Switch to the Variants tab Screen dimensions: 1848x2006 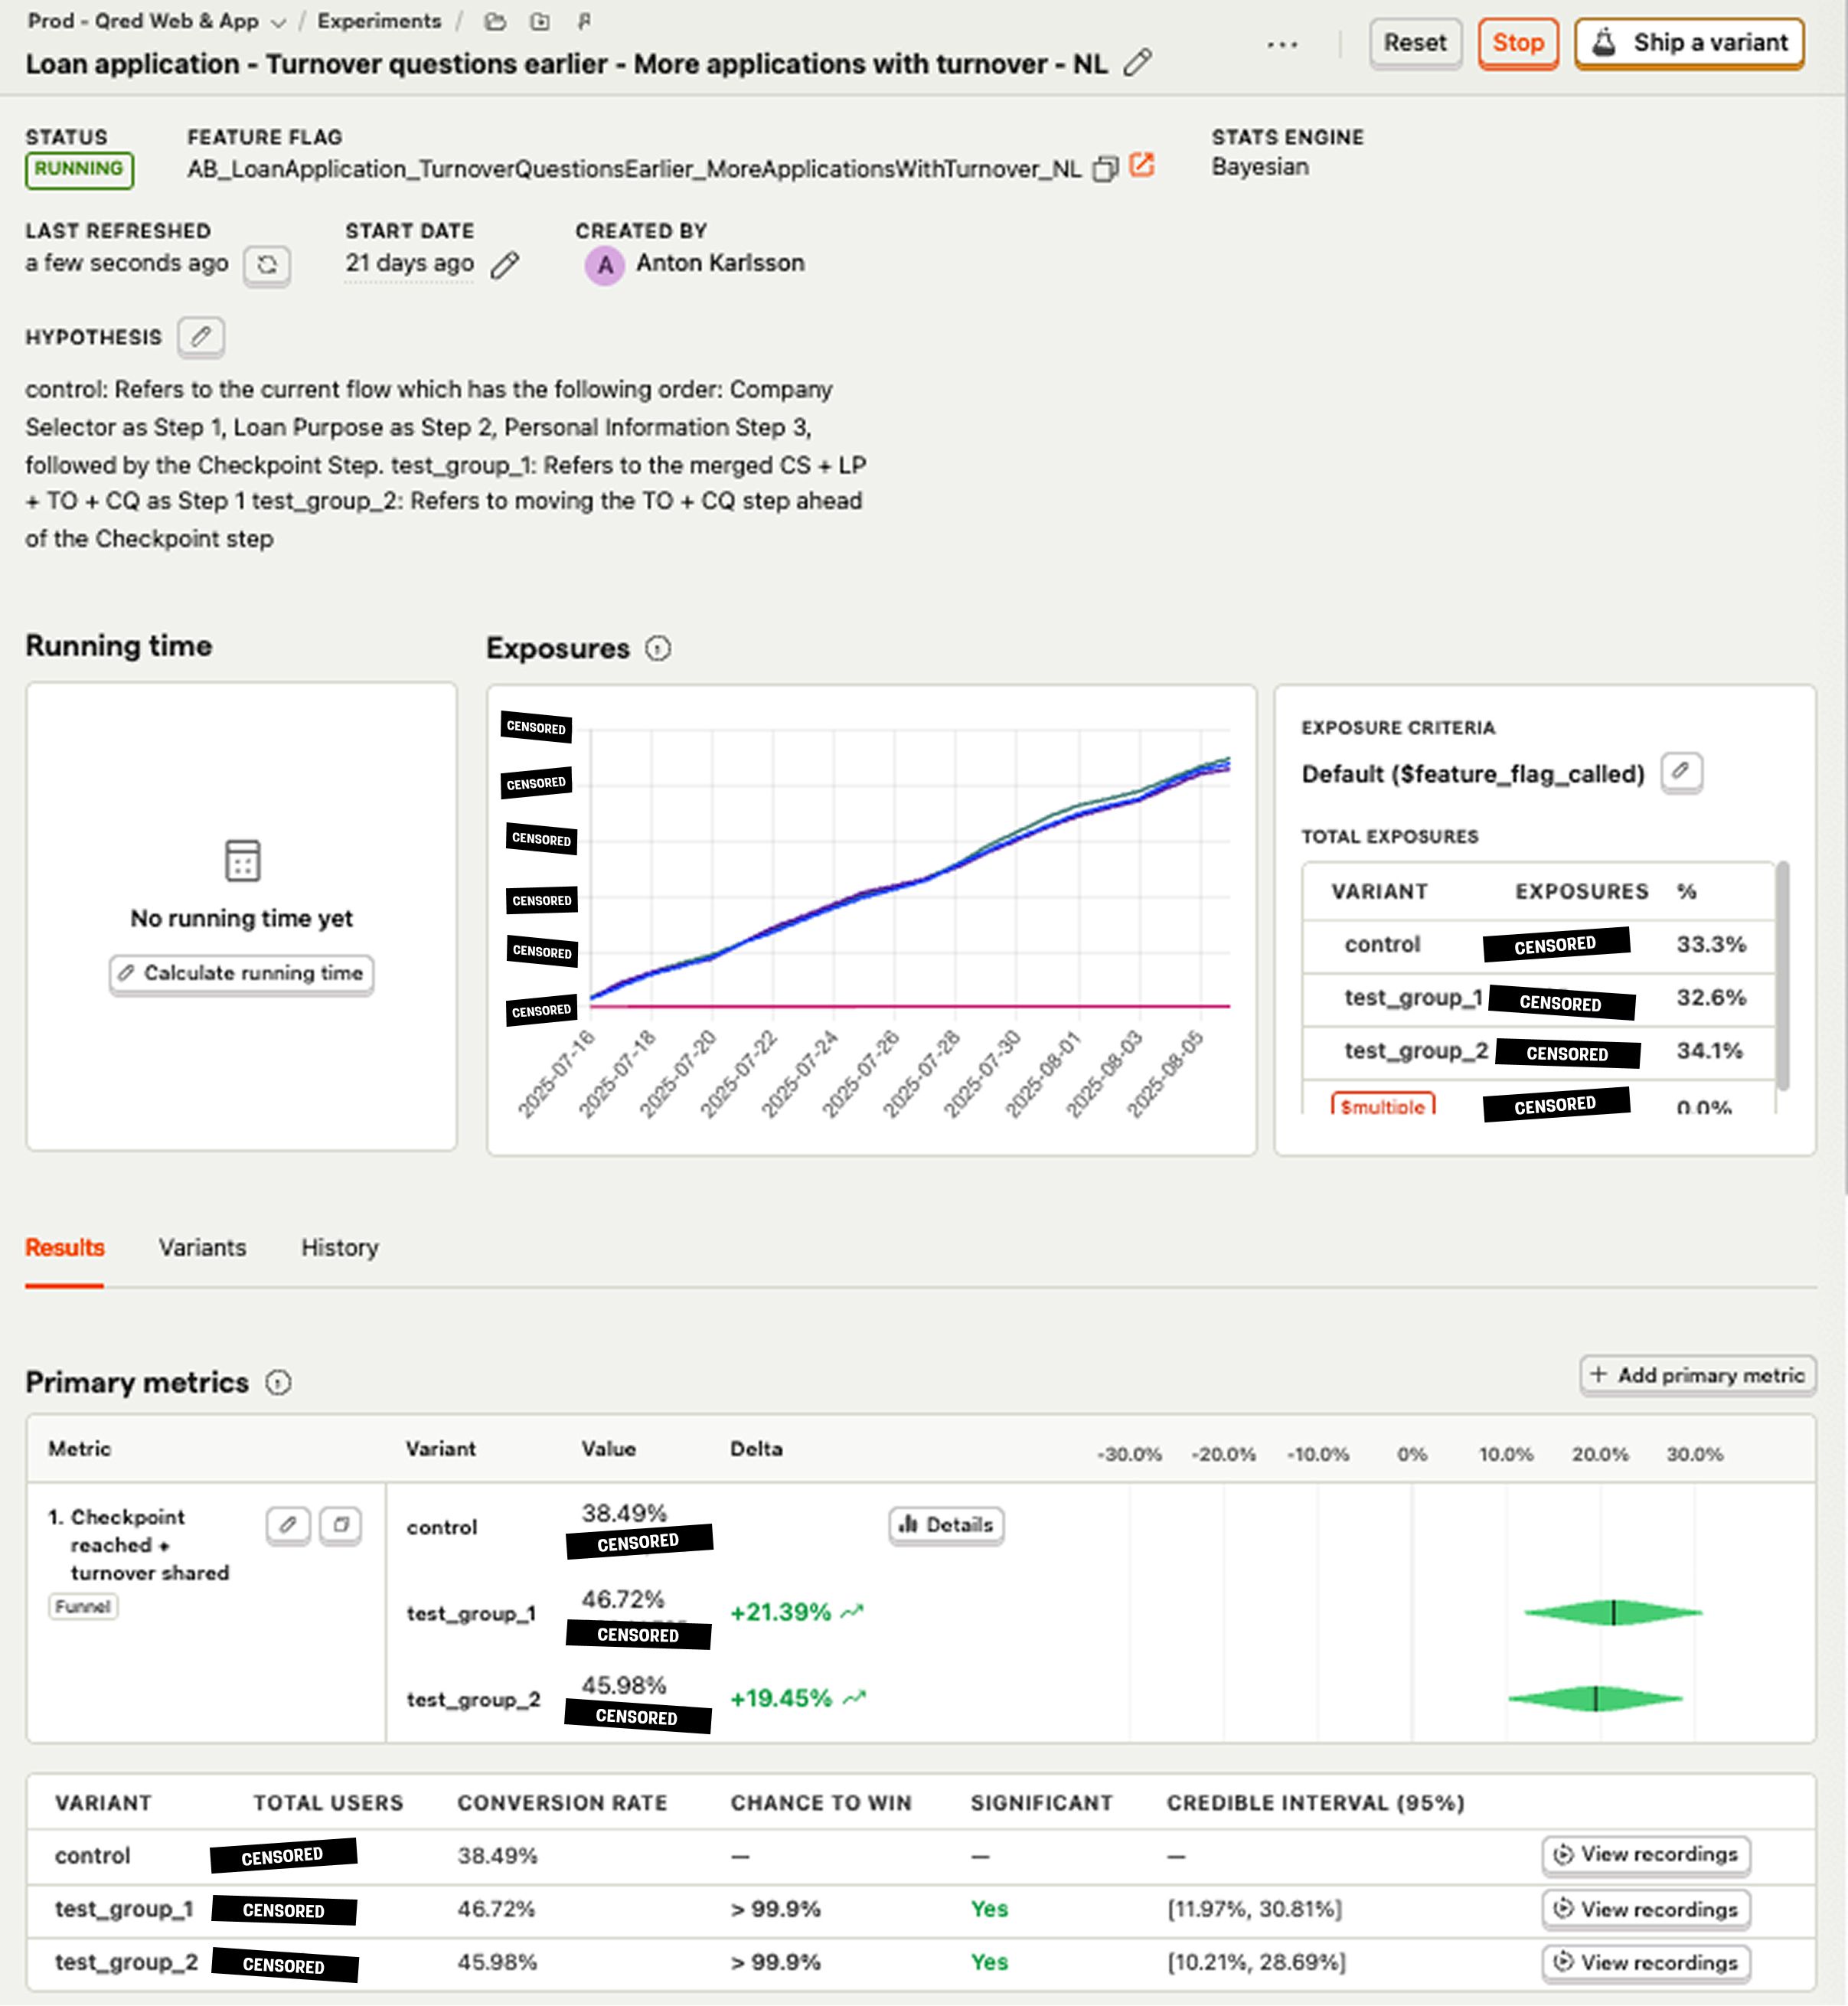[203, 1248]
